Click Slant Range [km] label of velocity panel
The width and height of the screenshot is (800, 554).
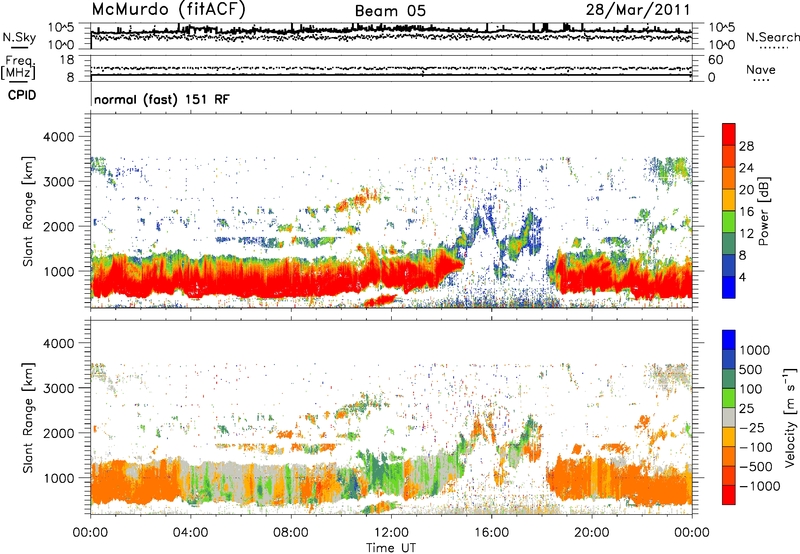[x=28, y=418]
